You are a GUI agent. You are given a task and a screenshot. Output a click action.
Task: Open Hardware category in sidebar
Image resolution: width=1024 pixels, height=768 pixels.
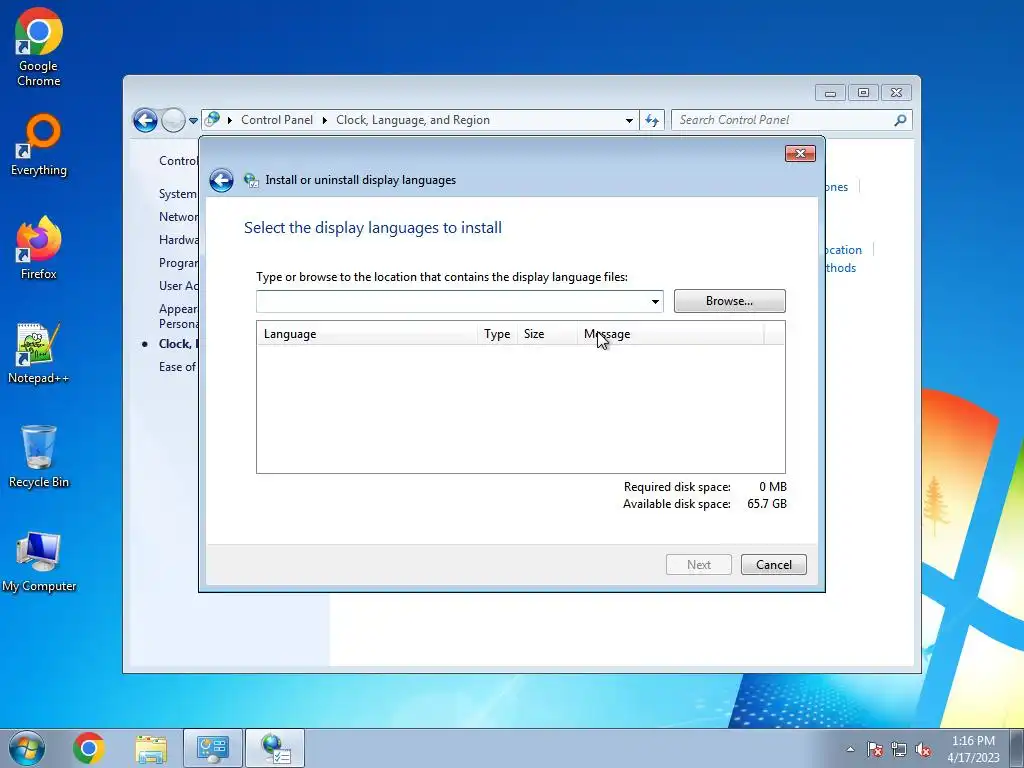178,240
